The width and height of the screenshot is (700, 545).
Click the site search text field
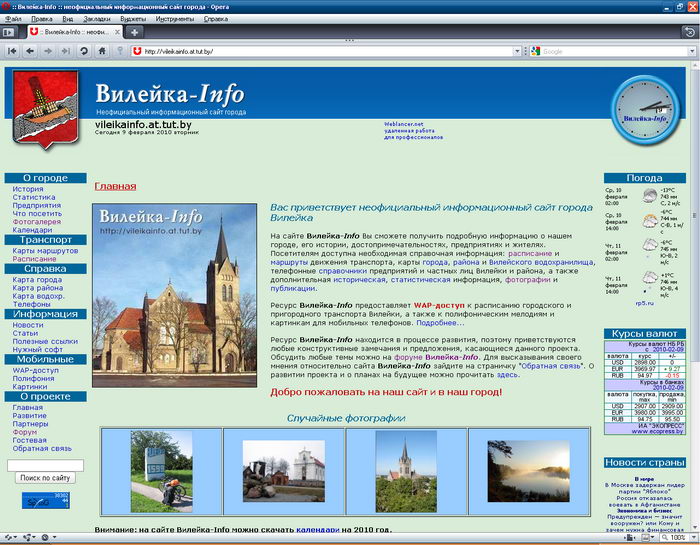[x=46, y=465]
